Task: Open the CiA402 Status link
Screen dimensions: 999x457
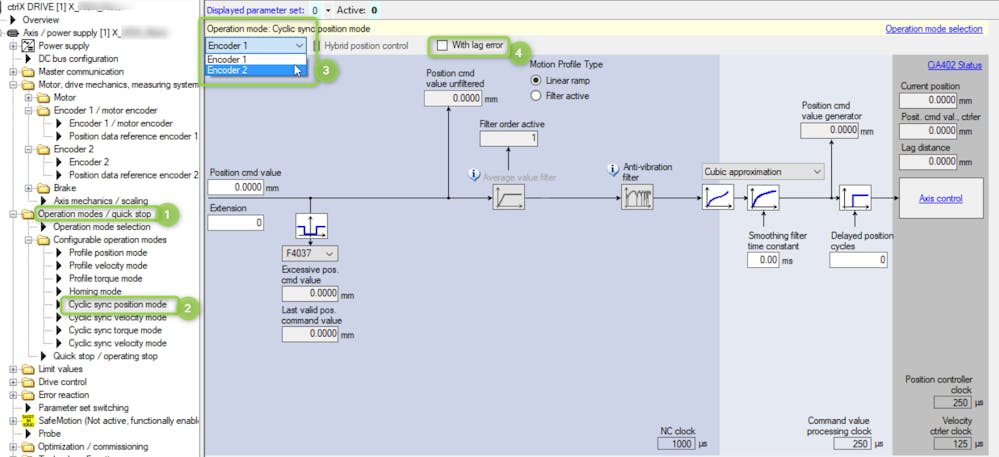Action: tap(954, 65)
